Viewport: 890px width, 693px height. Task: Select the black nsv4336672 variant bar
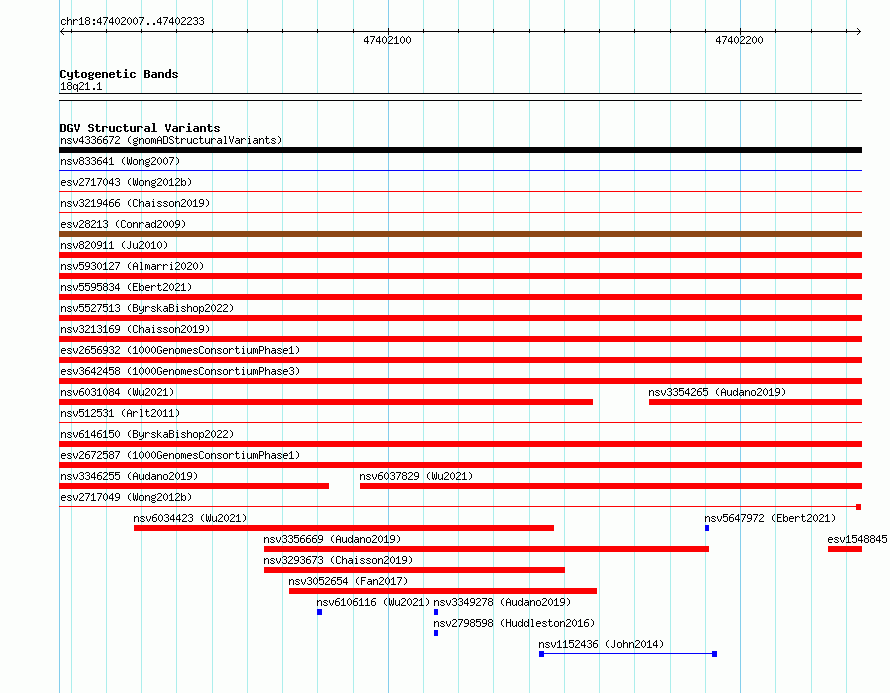pos(460,150)
